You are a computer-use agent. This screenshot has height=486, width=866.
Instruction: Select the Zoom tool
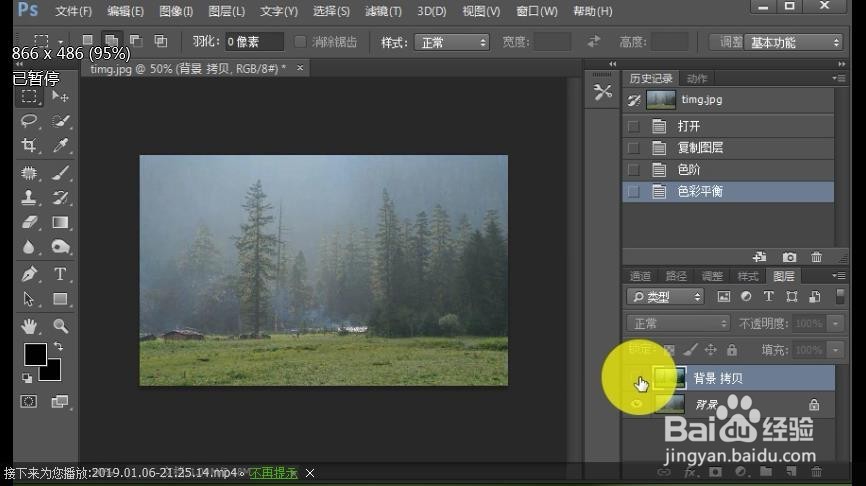pyautogui.click(x=60, y=326)
